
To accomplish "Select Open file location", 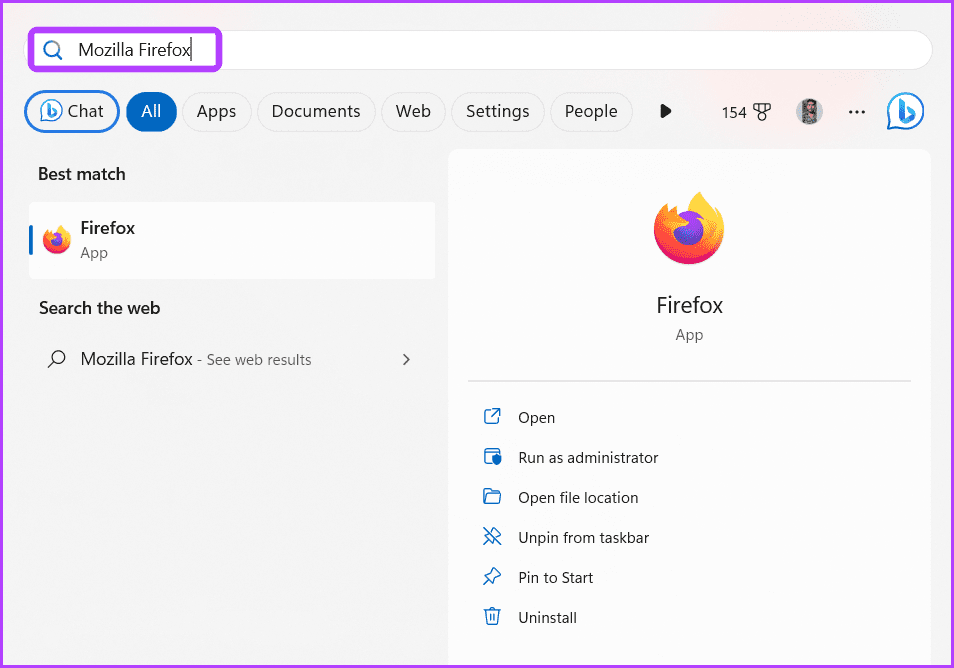I will coord(578,498).
